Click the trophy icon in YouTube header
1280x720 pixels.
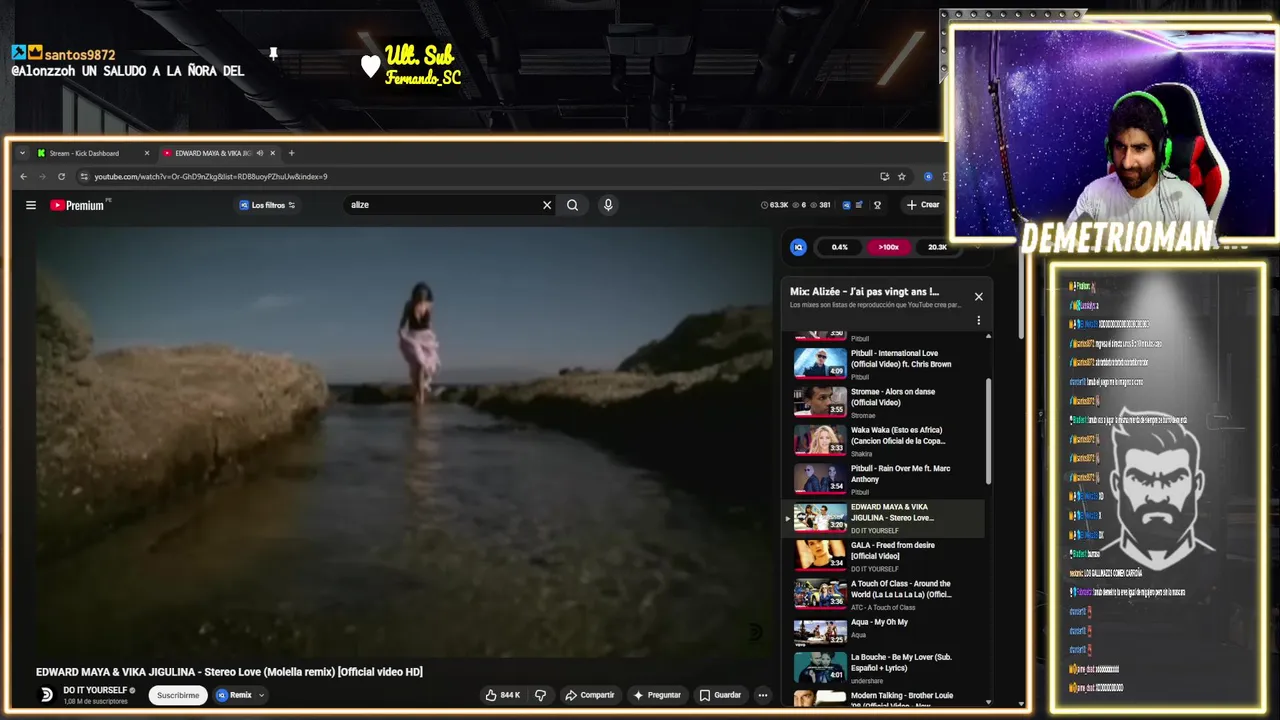click(x=877, y=205)
